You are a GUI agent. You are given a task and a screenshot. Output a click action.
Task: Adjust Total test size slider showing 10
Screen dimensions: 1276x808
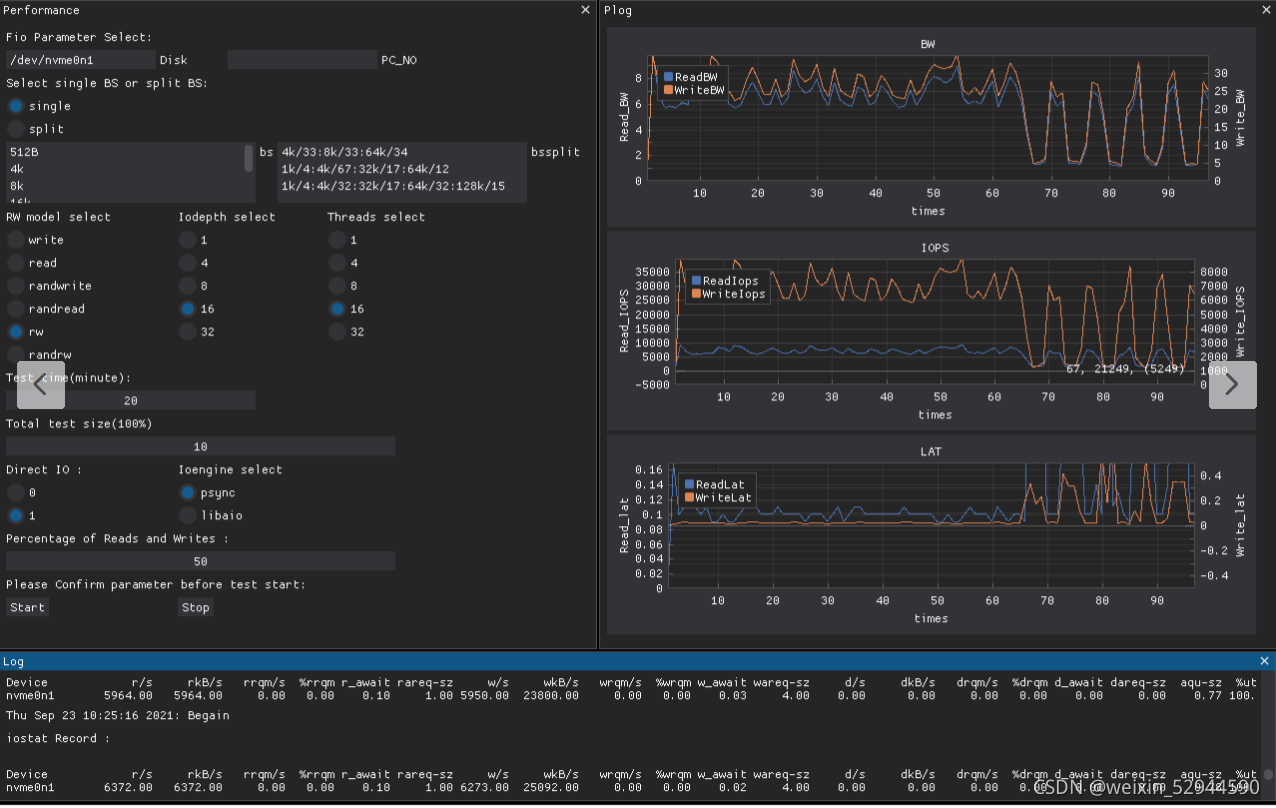200,447
